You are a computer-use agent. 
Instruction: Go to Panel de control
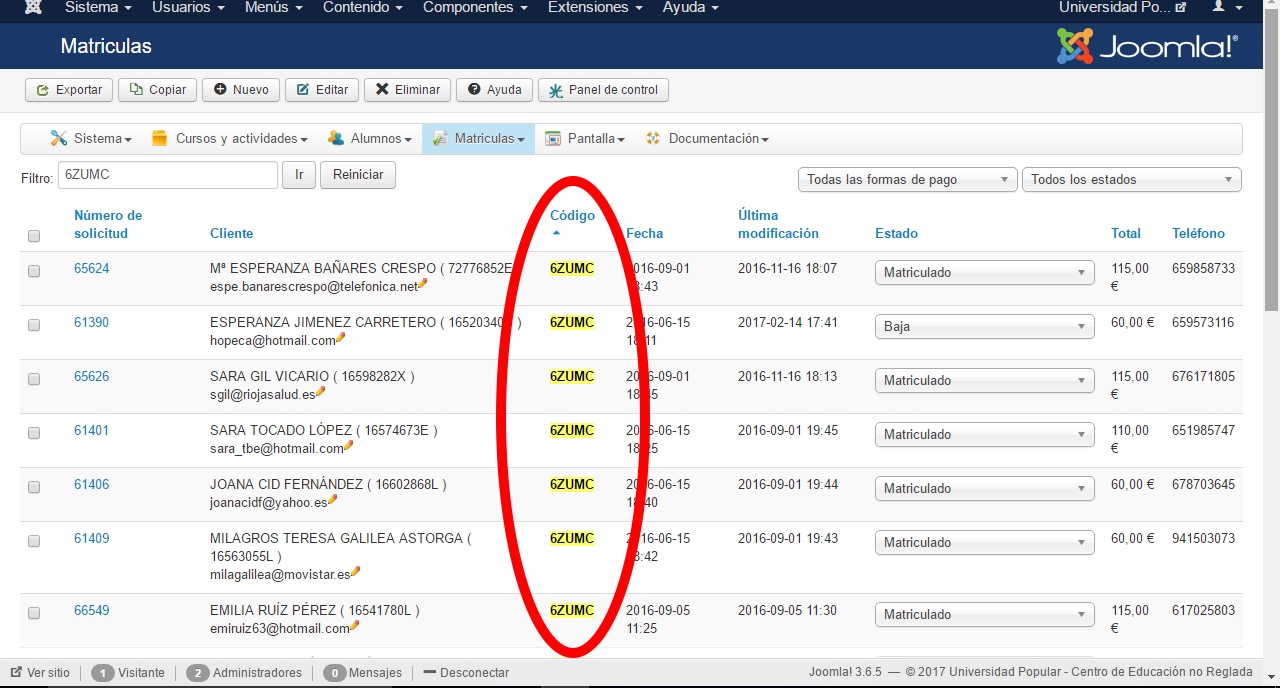[x=603, y=90]
